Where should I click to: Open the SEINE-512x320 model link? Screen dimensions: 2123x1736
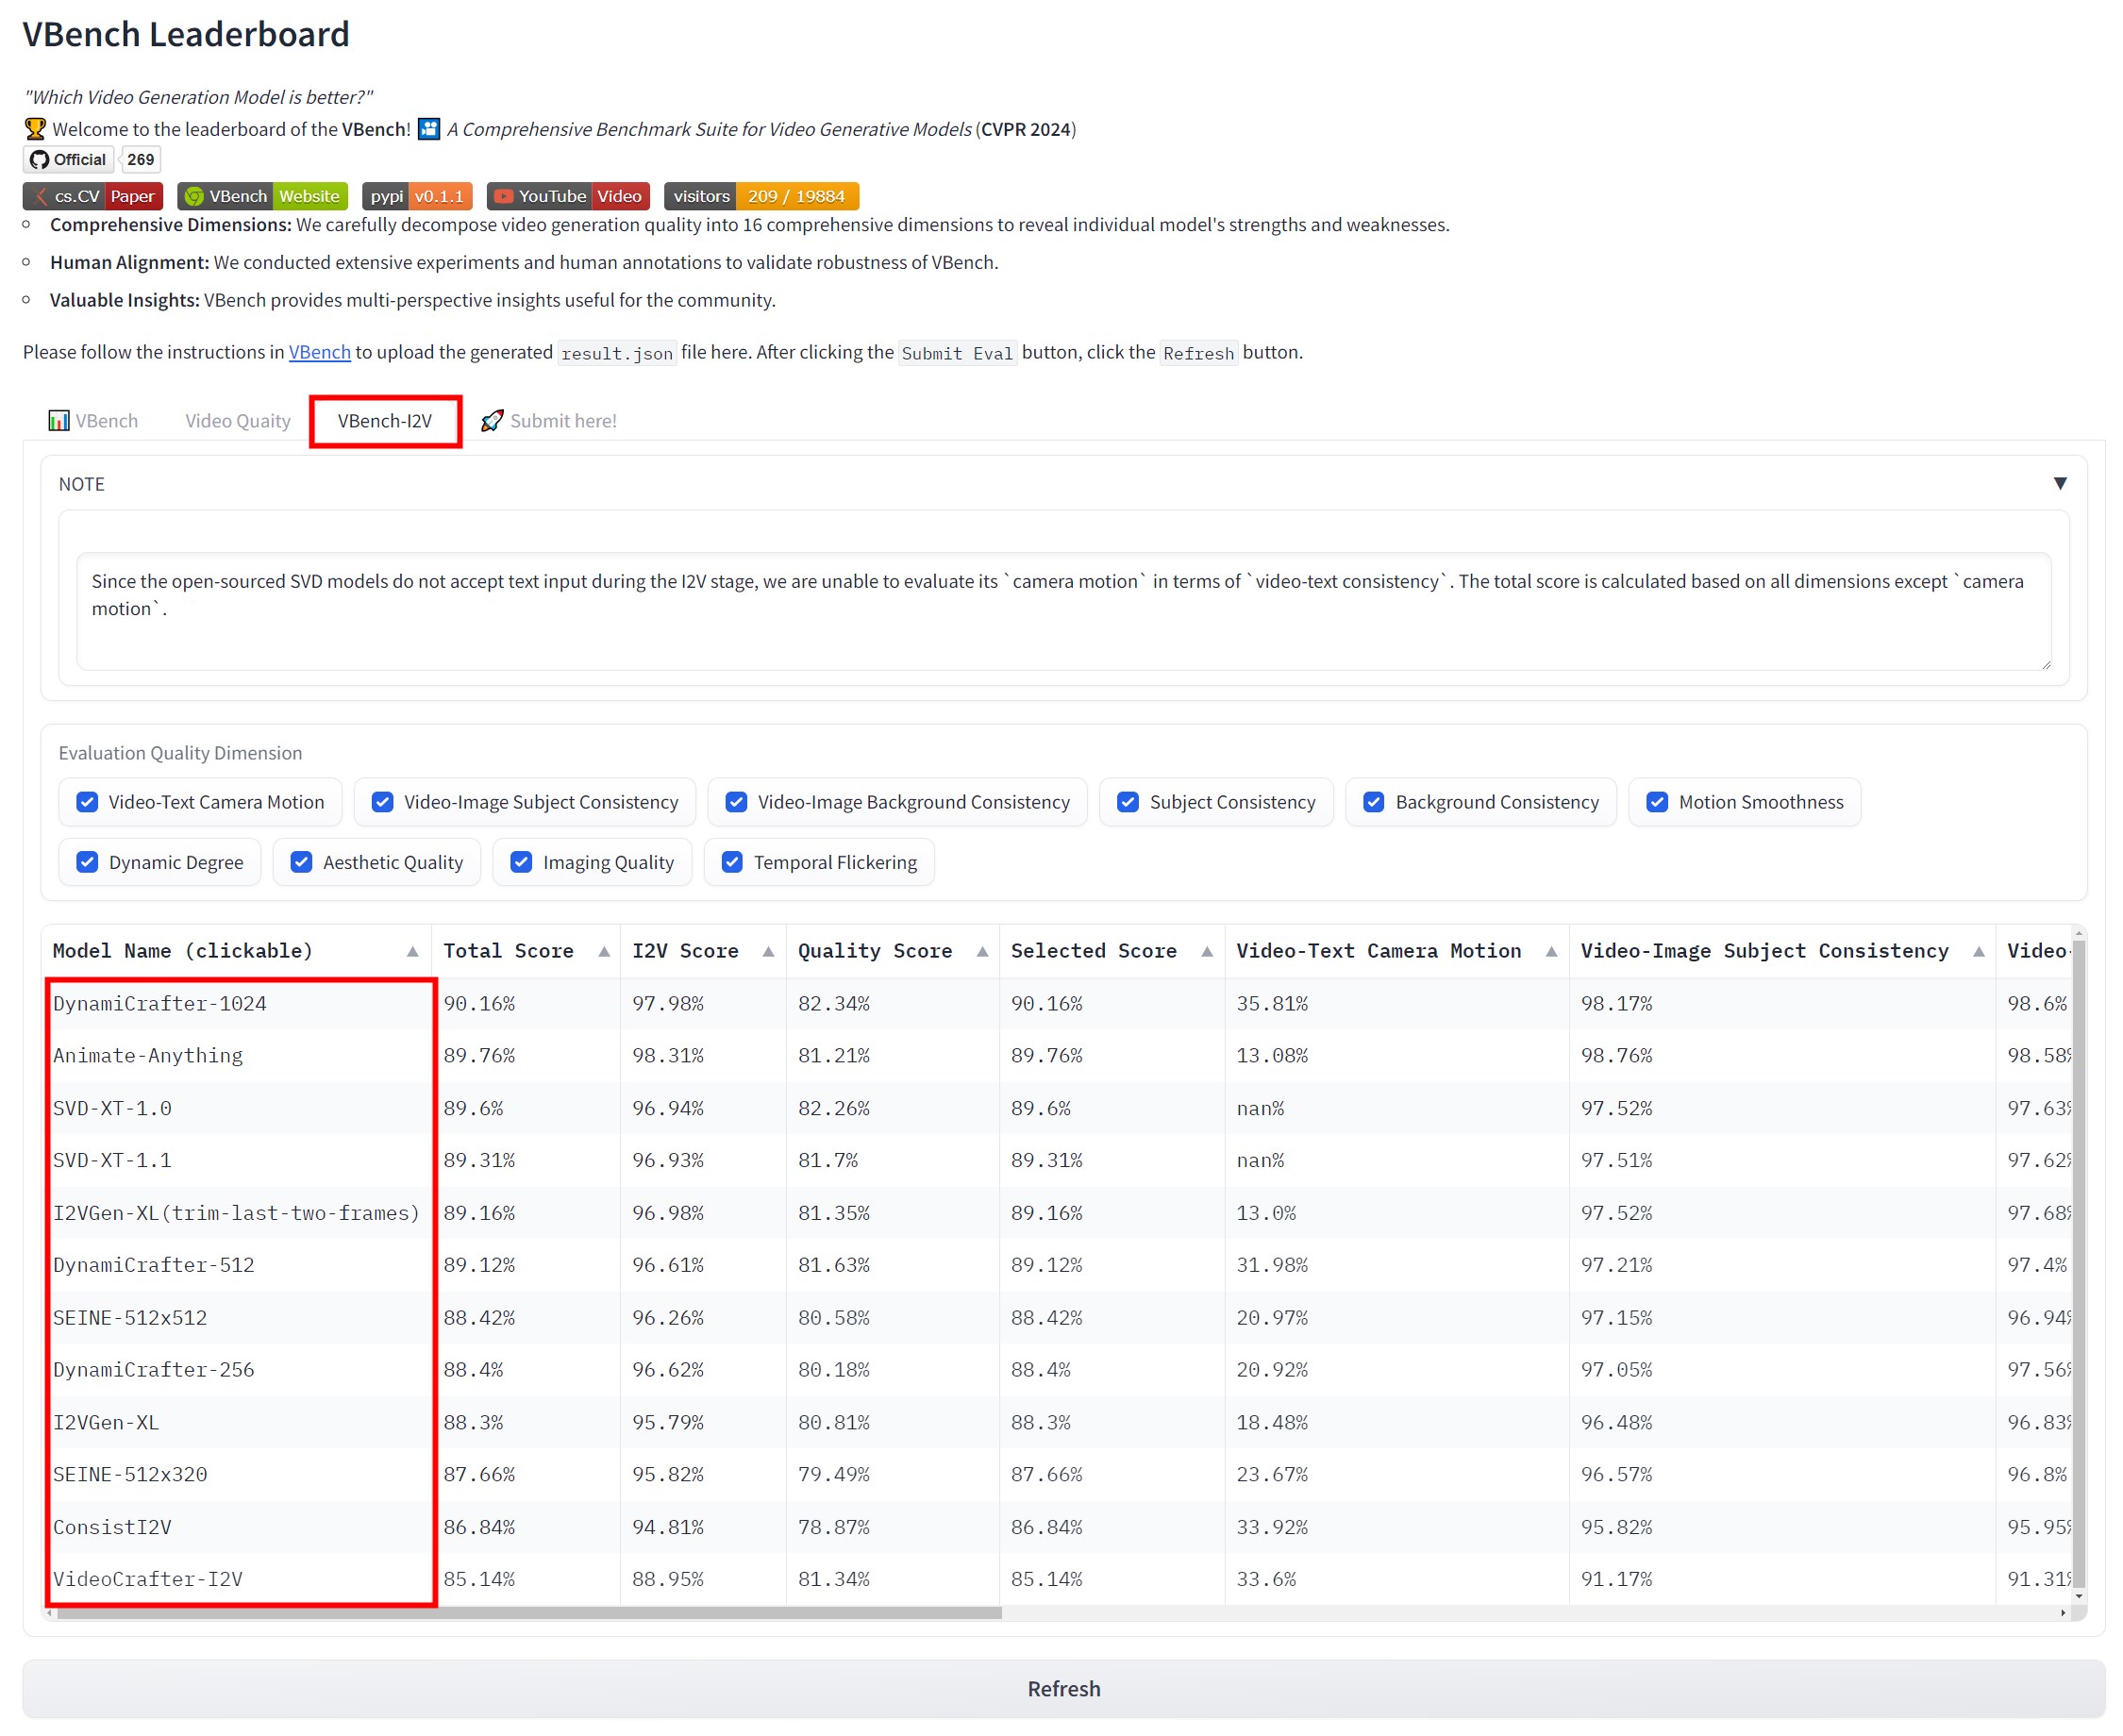(130, 1474)
